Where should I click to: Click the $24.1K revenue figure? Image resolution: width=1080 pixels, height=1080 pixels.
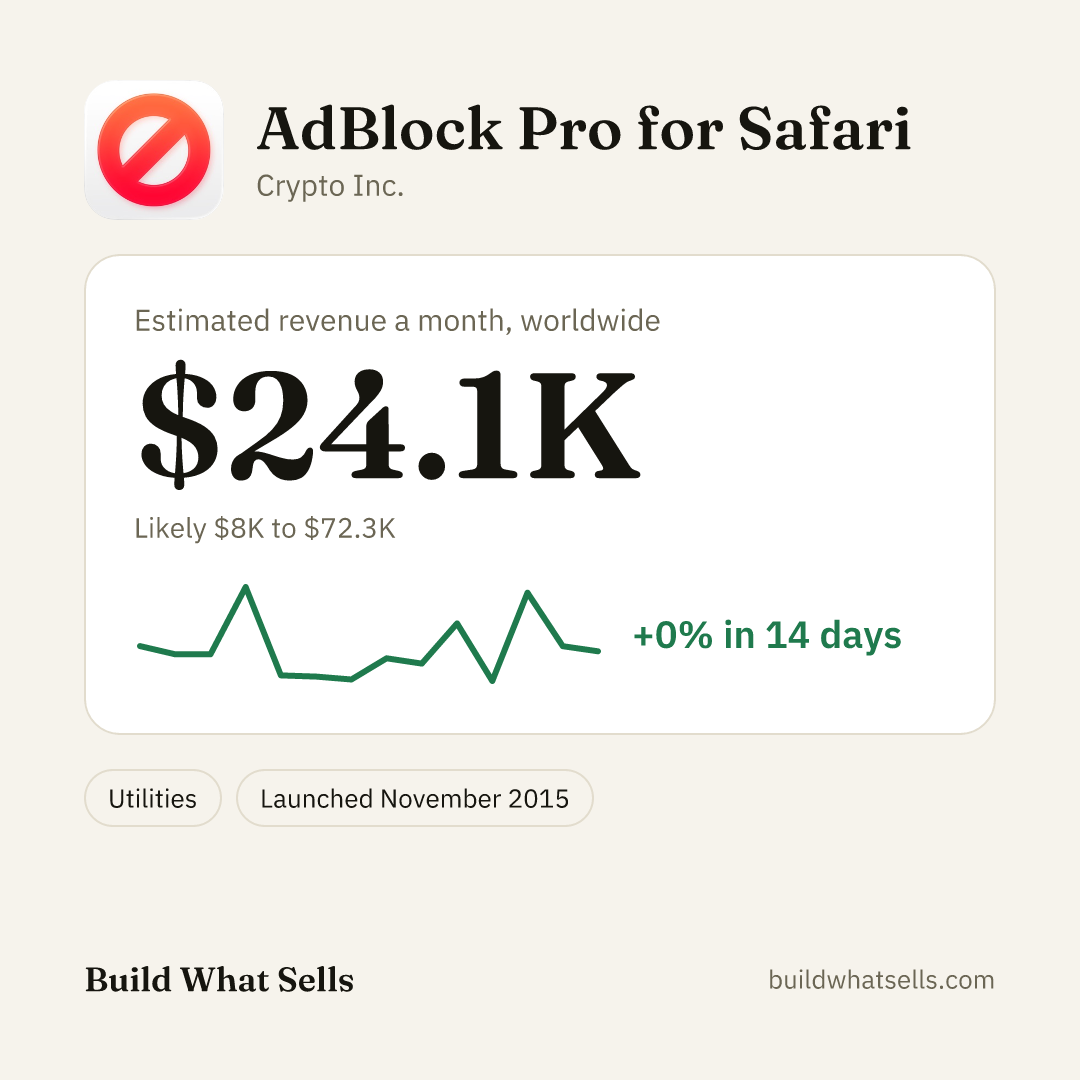(390, 424)
